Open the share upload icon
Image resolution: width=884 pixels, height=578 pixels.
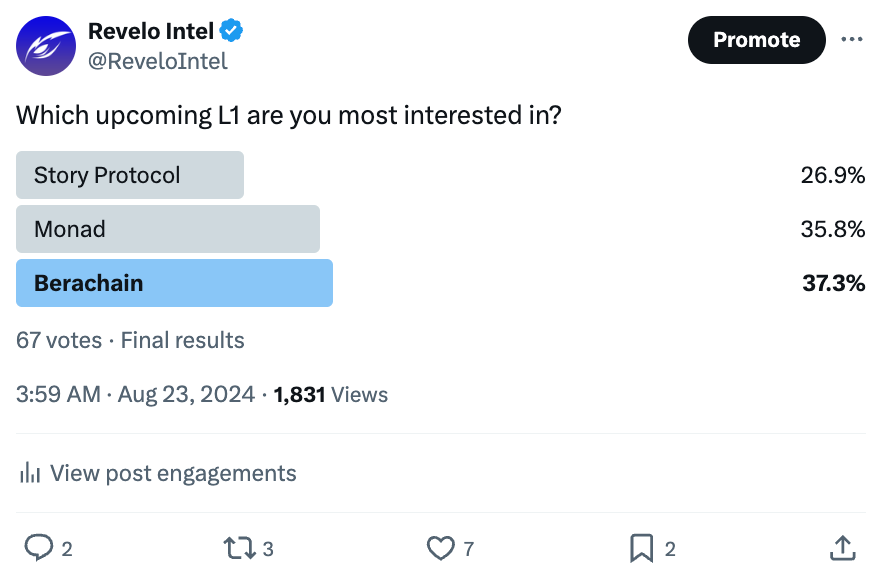pyautogui.click(x=843, y=548)
